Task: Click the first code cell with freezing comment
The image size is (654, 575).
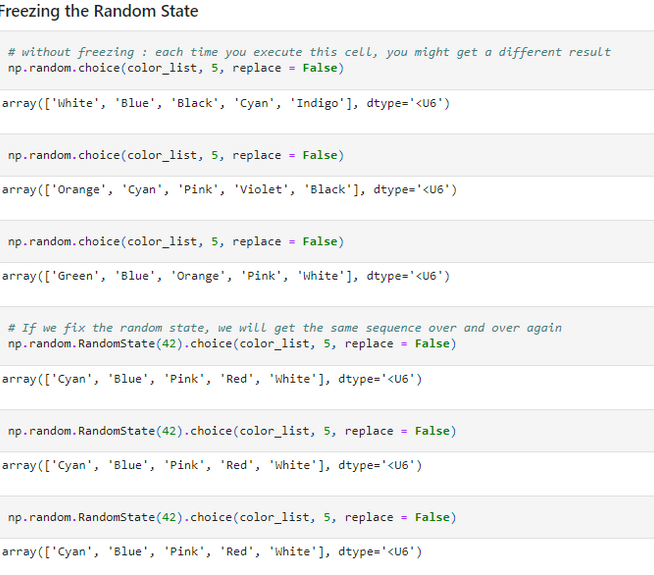Action: pos(327,60)
